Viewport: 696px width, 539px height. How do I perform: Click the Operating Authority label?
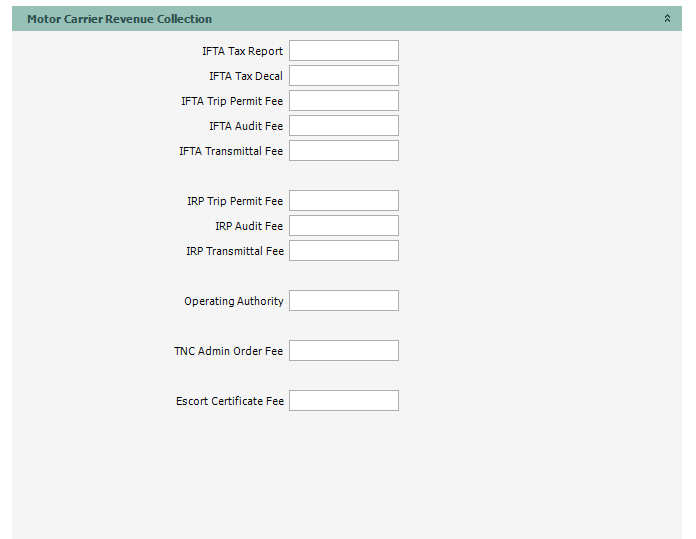(x=234, y=301)
